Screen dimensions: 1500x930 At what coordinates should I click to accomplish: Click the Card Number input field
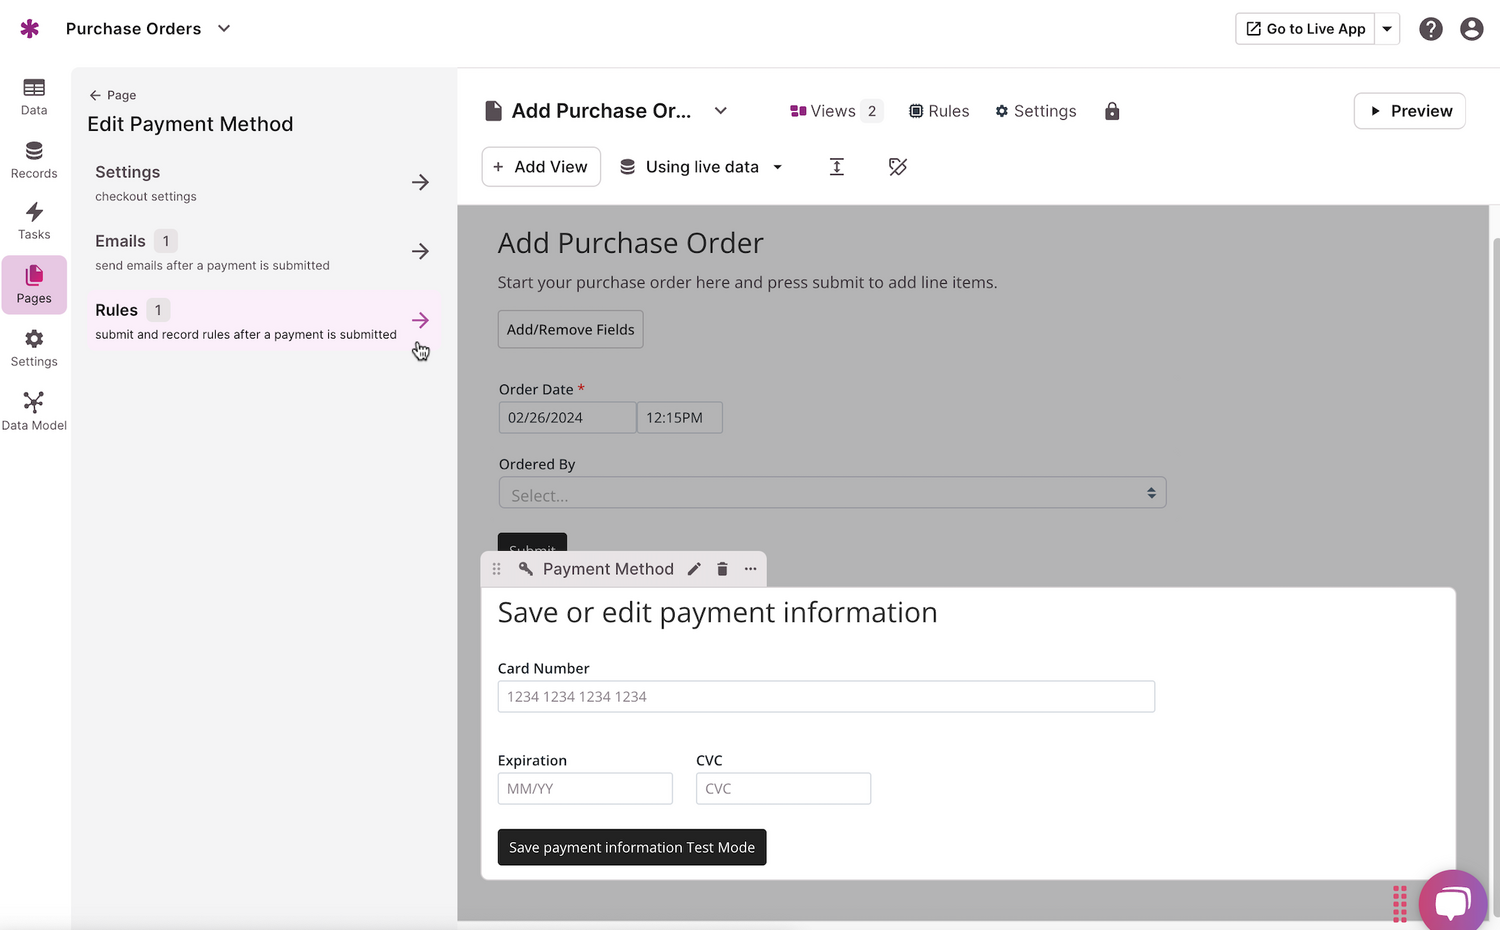[x=826, y=696]
